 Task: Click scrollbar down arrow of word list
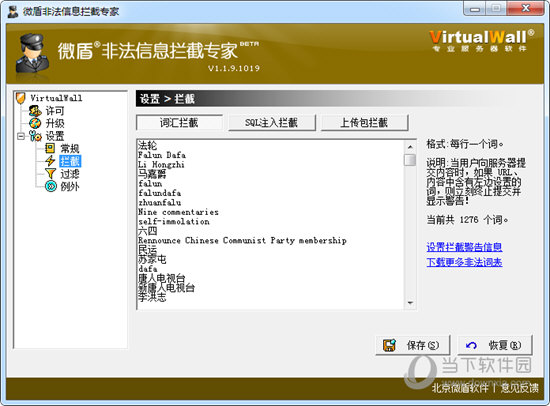410,303
